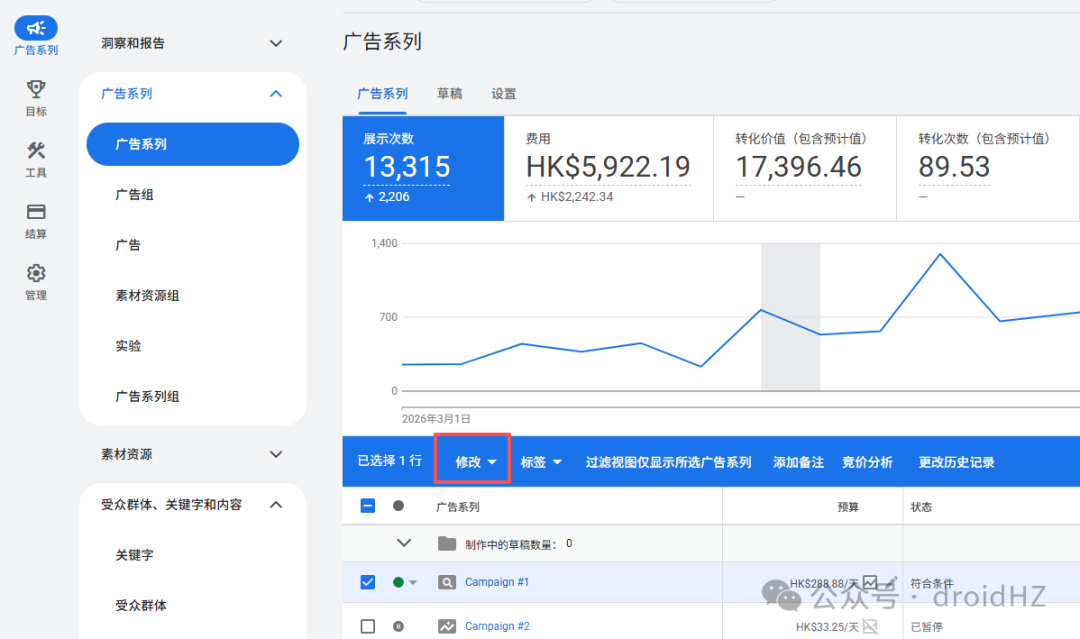Select the 展示次数 metric card
1080x639 pixels.
[423, 168]
